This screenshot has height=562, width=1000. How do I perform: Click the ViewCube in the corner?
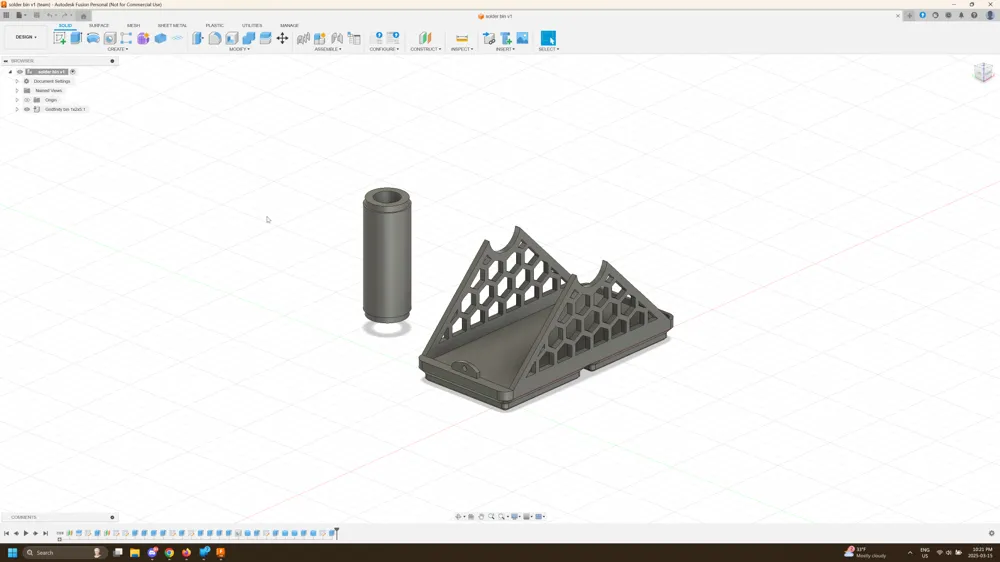[983, 72]
